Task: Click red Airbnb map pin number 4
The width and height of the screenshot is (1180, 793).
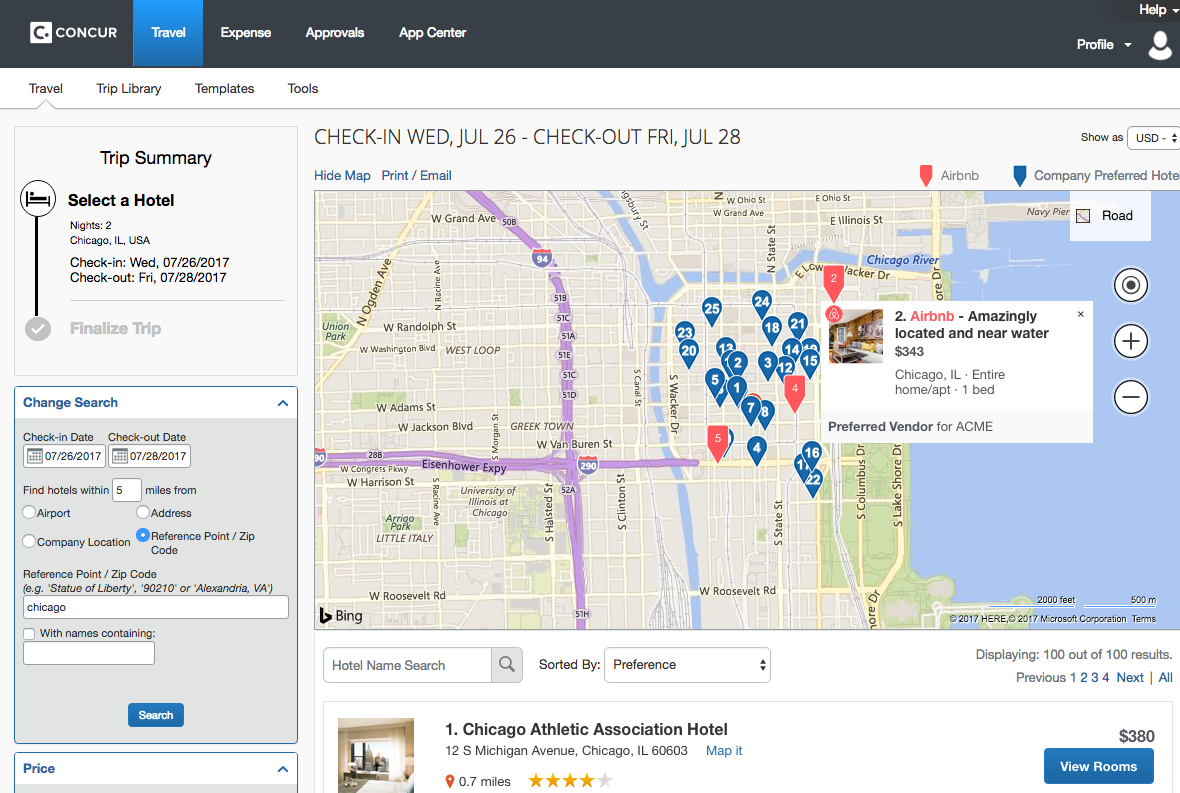Action: click(795, 393)
